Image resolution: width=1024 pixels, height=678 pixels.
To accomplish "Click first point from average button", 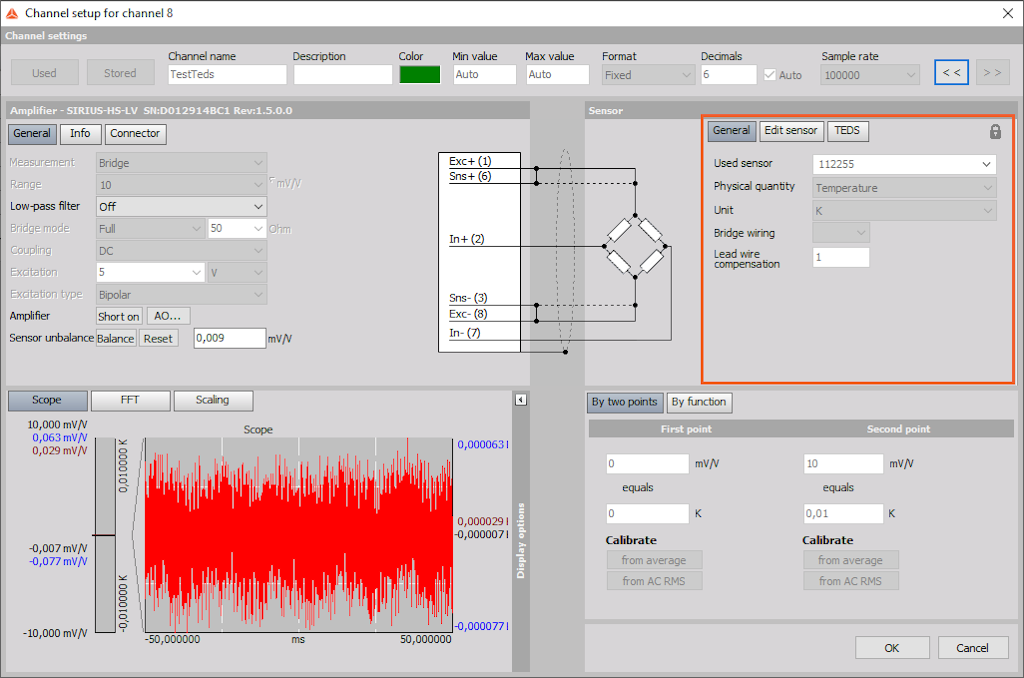I will 654,560.
